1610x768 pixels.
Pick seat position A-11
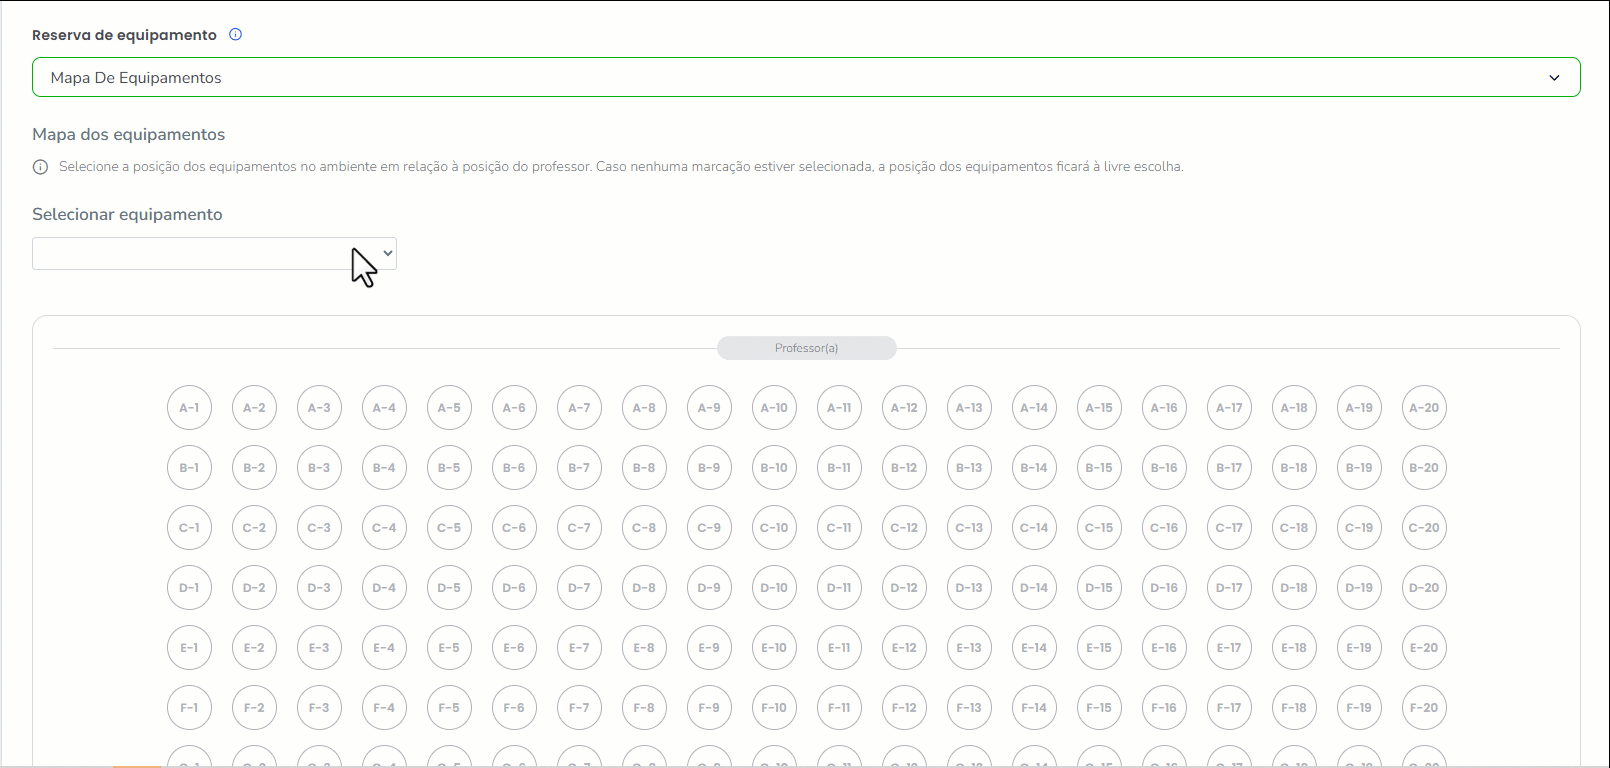[839, 408]
